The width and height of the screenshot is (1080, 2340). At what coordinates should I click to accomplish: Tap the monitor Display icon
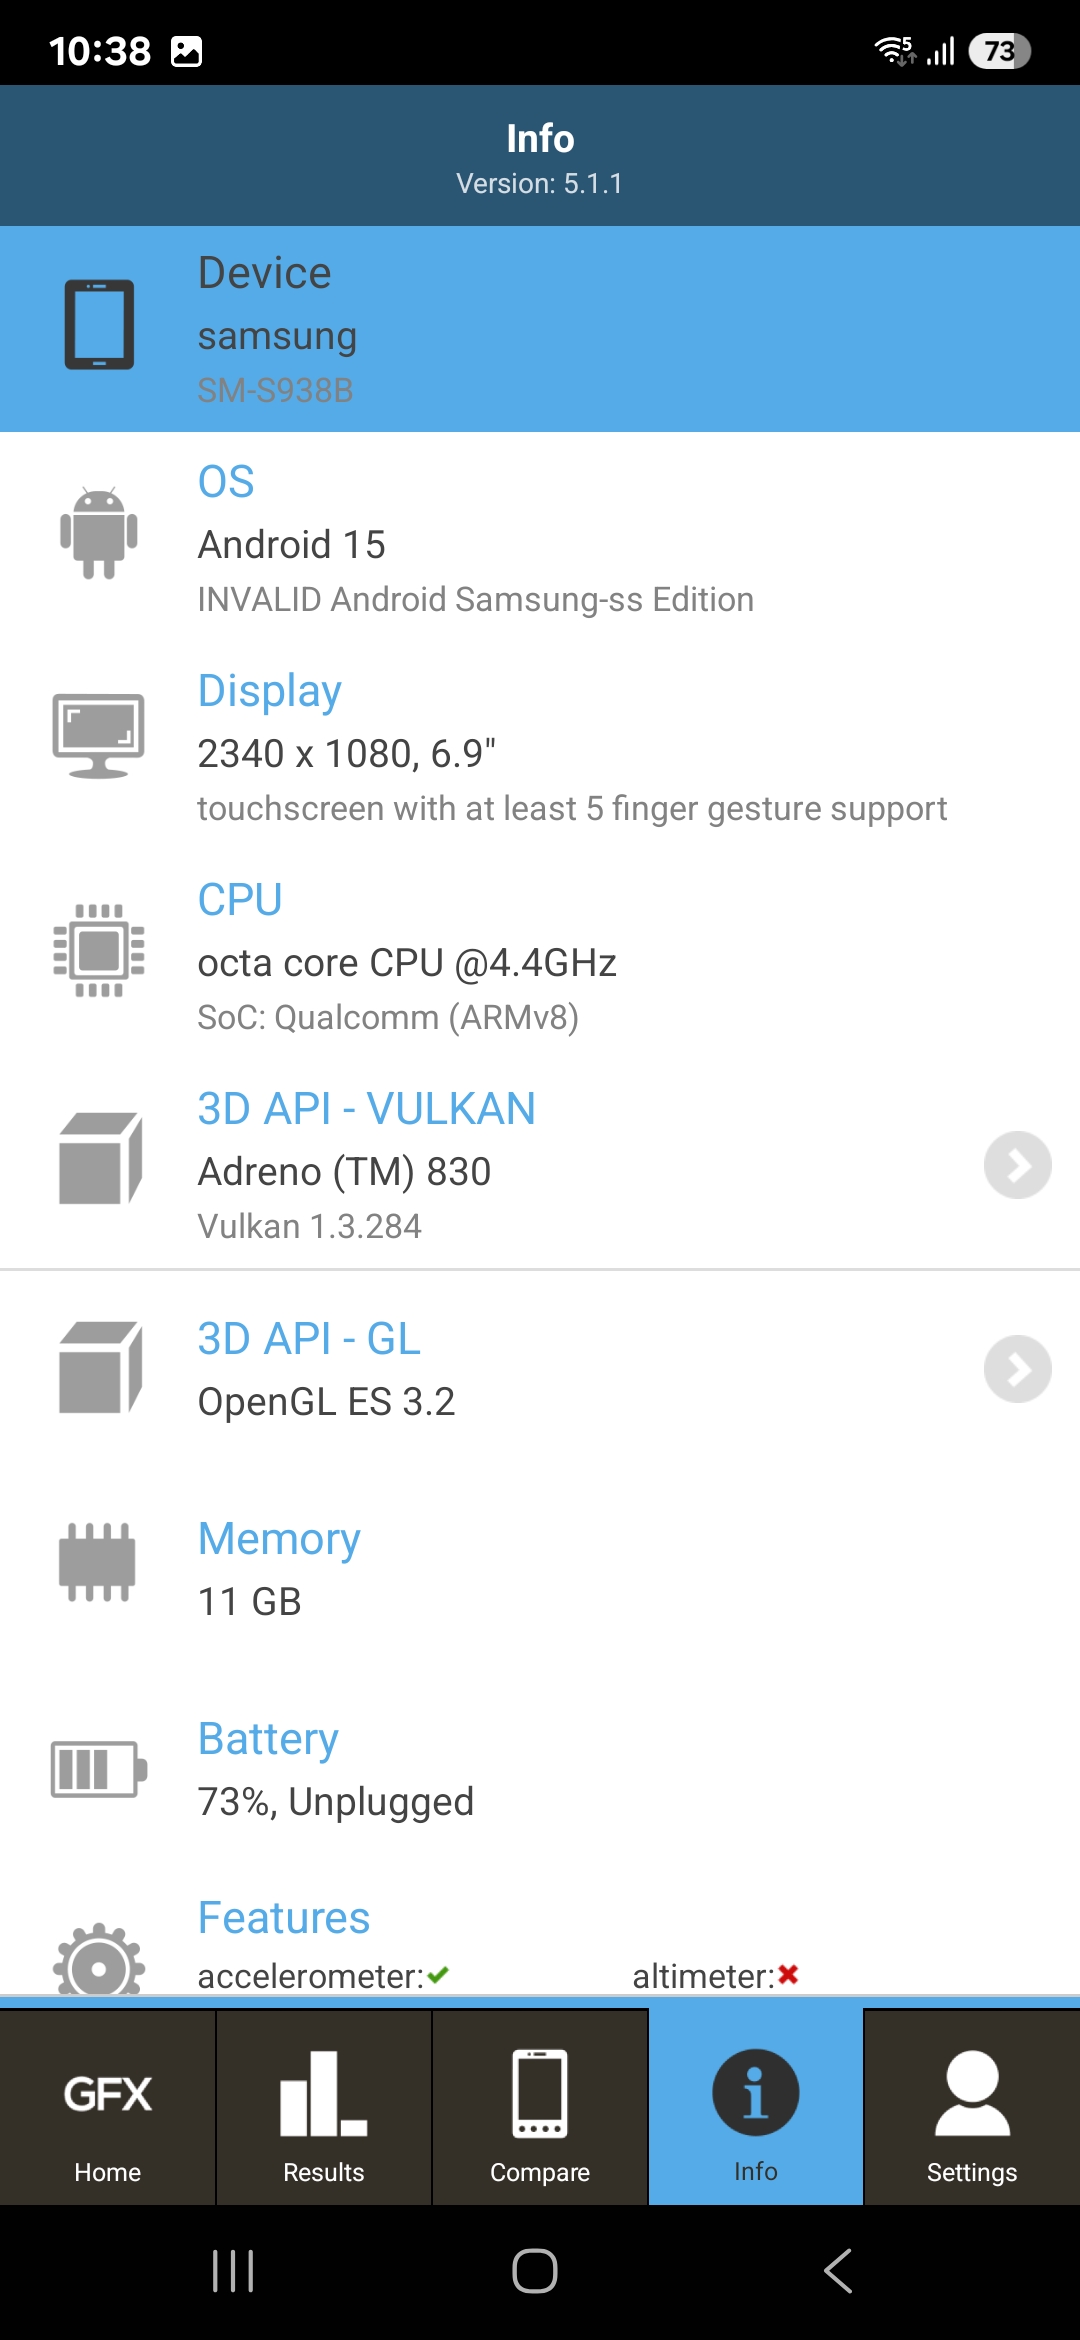[99, 736]
